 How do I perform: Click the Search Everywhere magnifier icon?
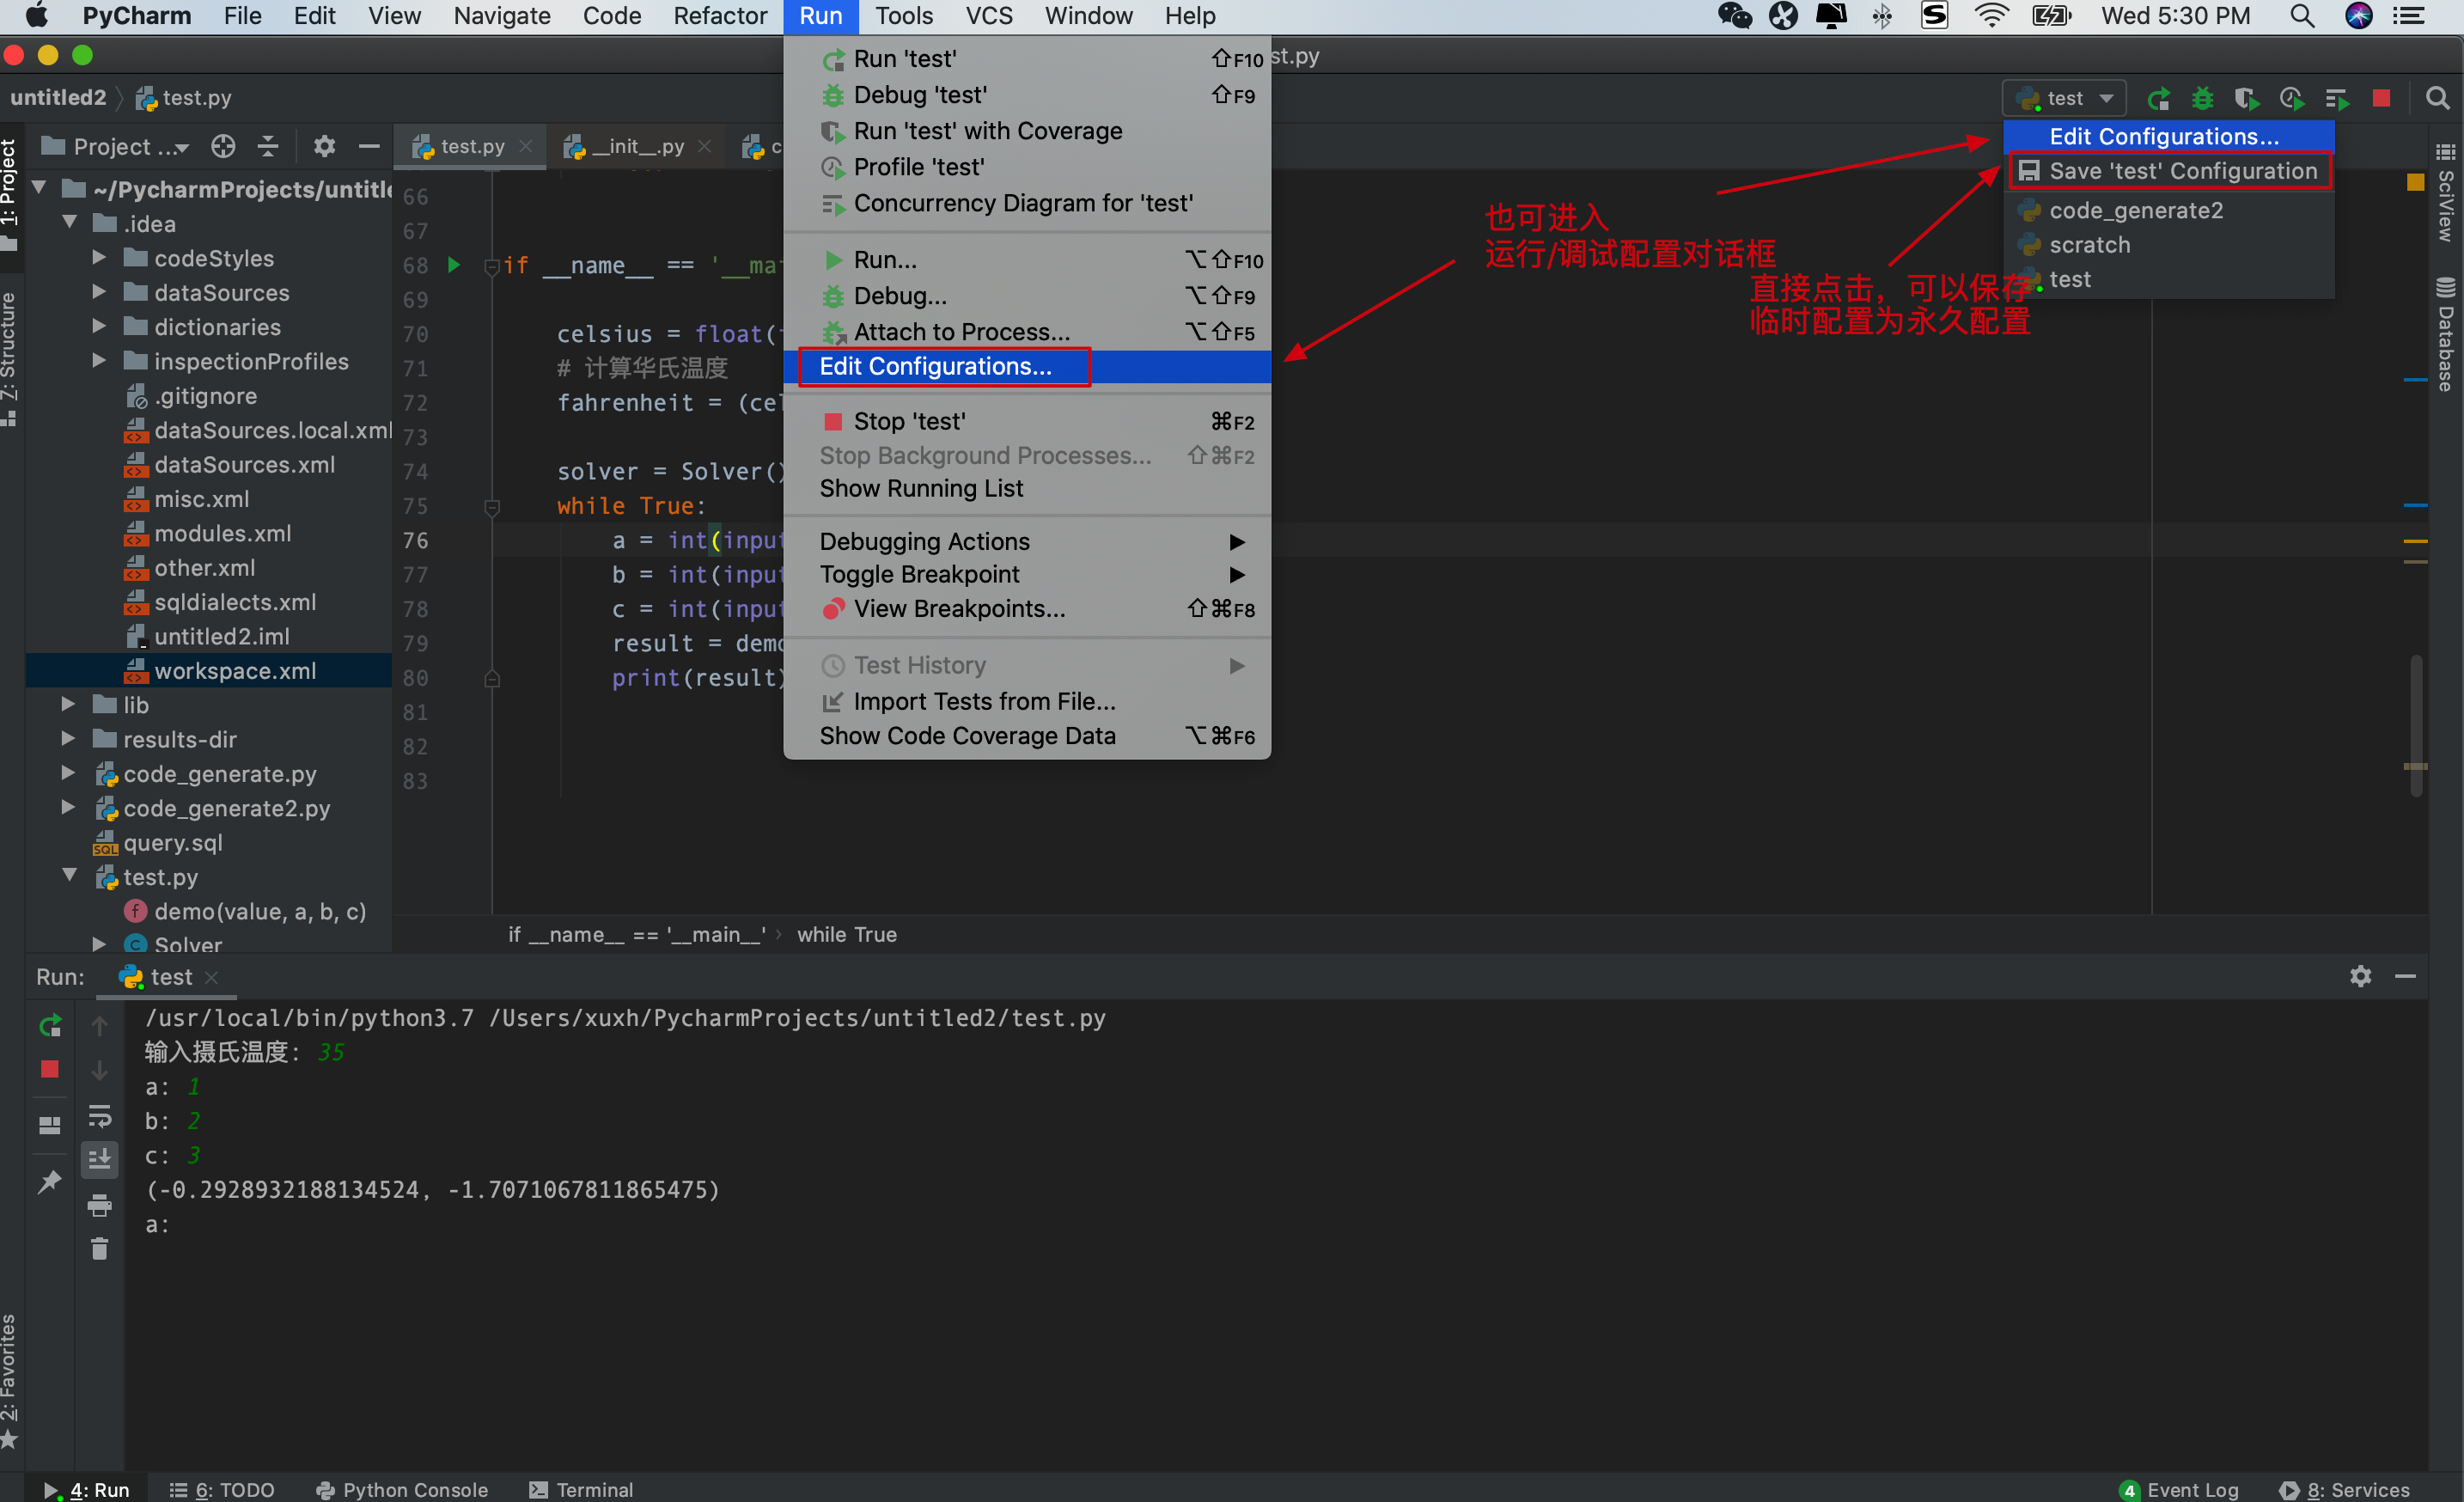(x=2438, y=98)
